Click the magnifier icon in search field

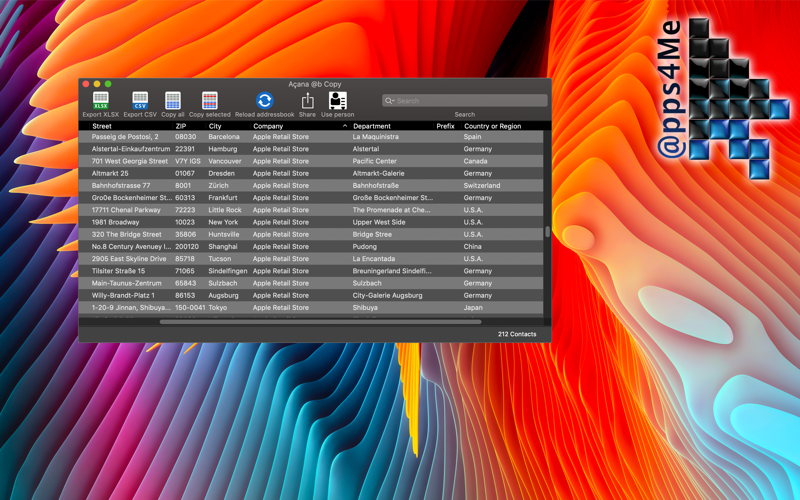click(389, 101)
